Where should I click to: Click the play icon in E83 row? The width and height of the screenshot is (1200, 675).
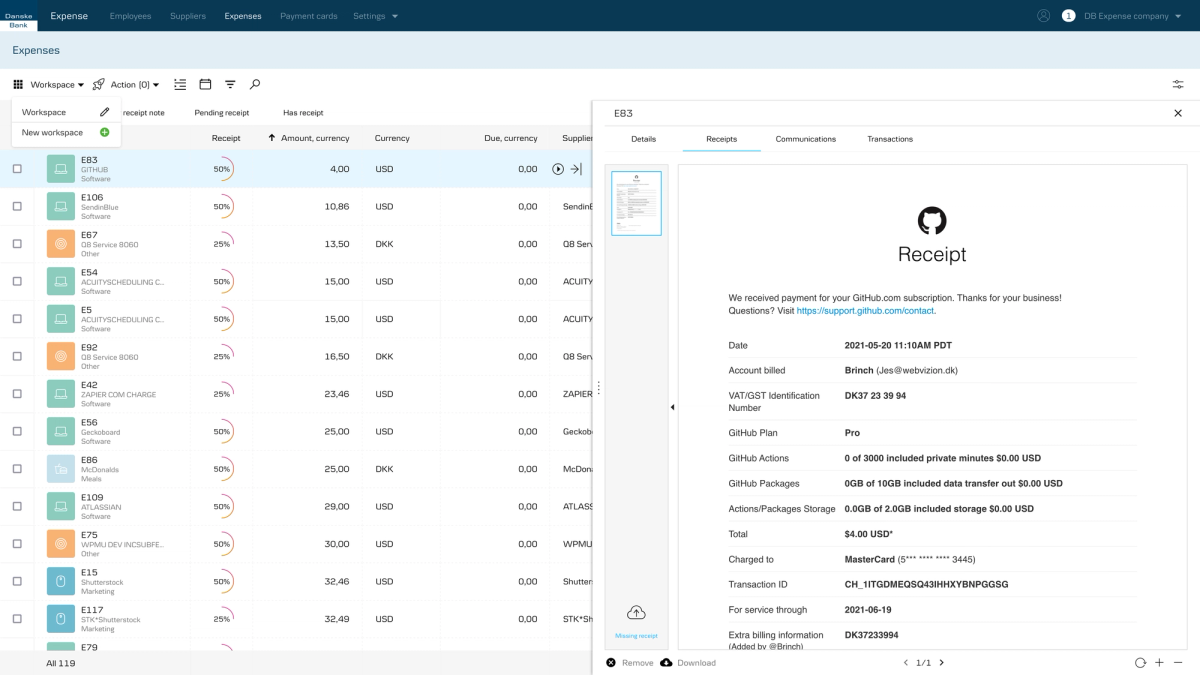(558, 169)
